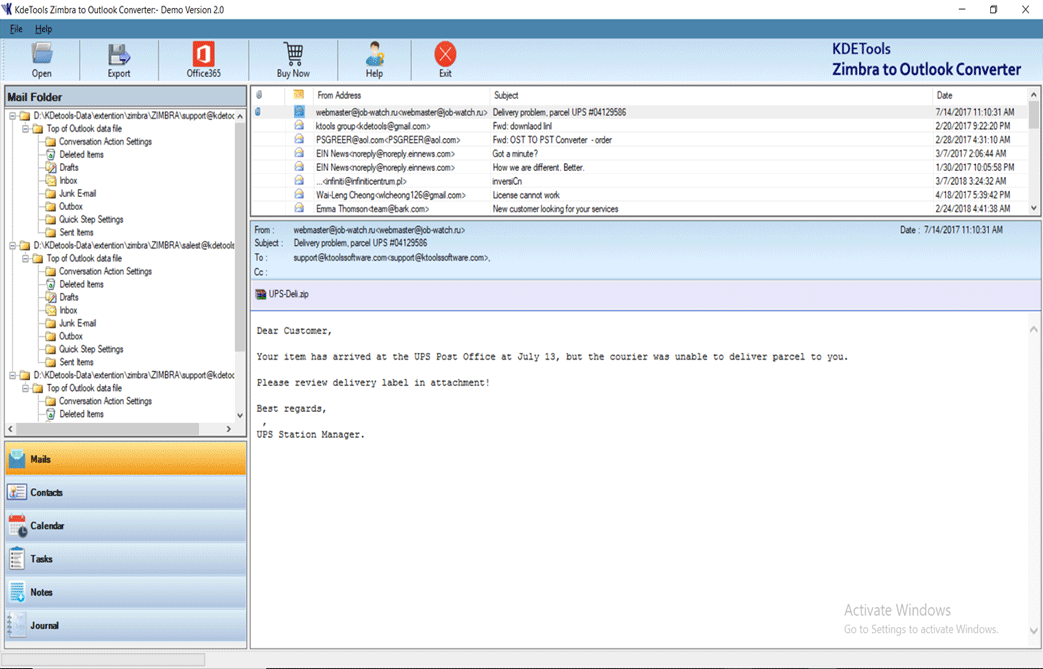Collapse the salest@kdetools mailbox root node
The image size is (1043, 669).
12,246
